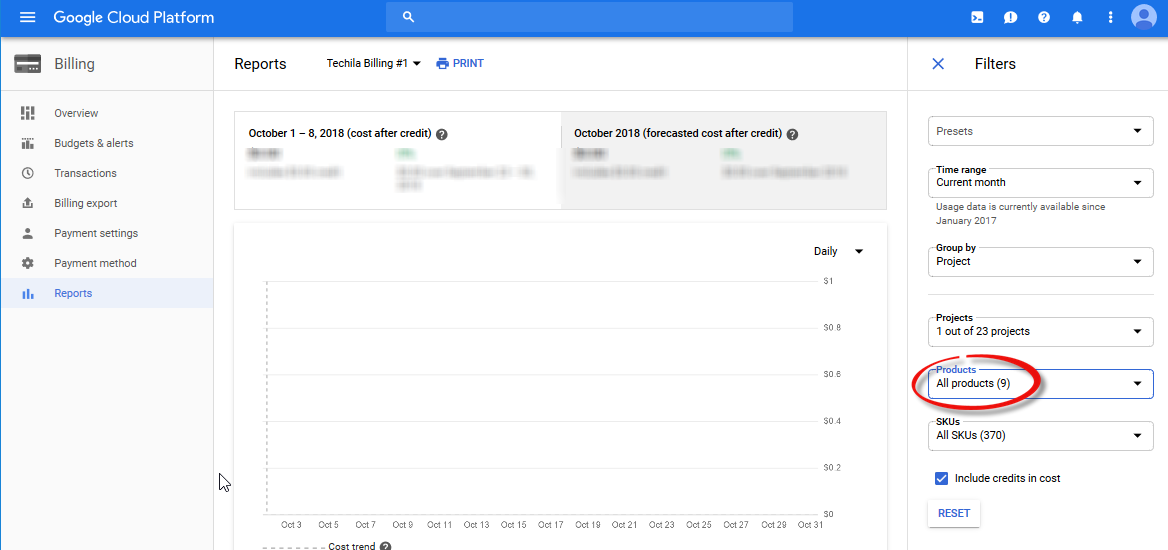Click the PRINT button
This screenshot has width=1168, height=550.
[460, 64]
